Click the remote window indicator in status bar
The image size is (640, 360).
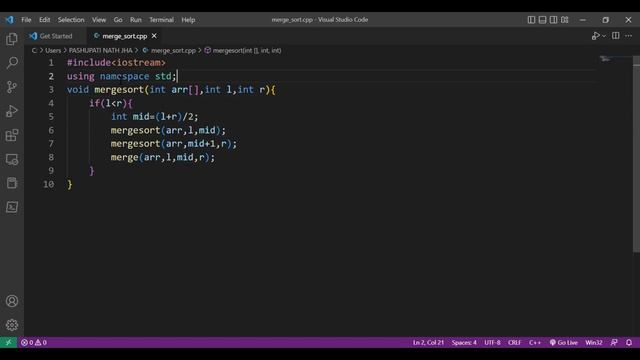coord(8,342)
